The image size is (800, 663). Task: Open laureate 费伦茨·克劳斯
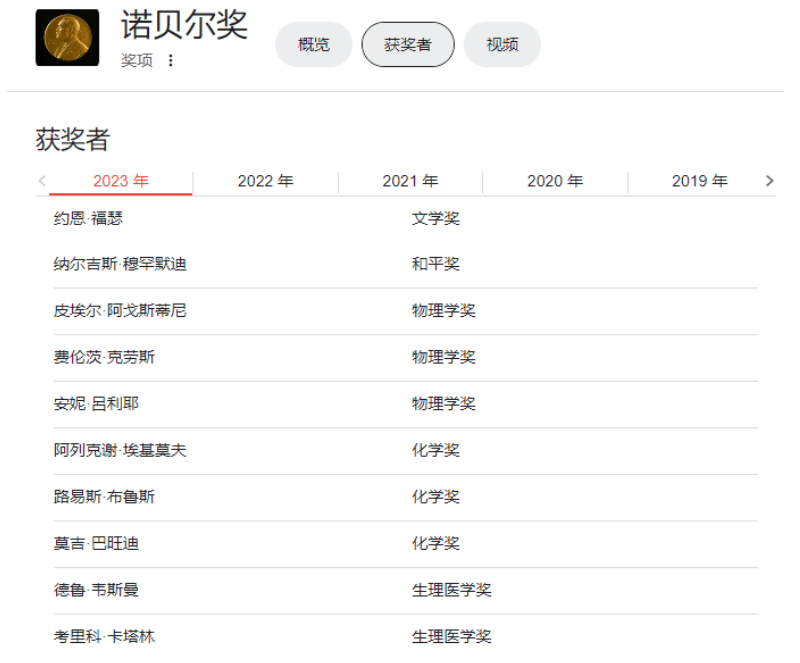pyautogui.click(x=104, y=357)
